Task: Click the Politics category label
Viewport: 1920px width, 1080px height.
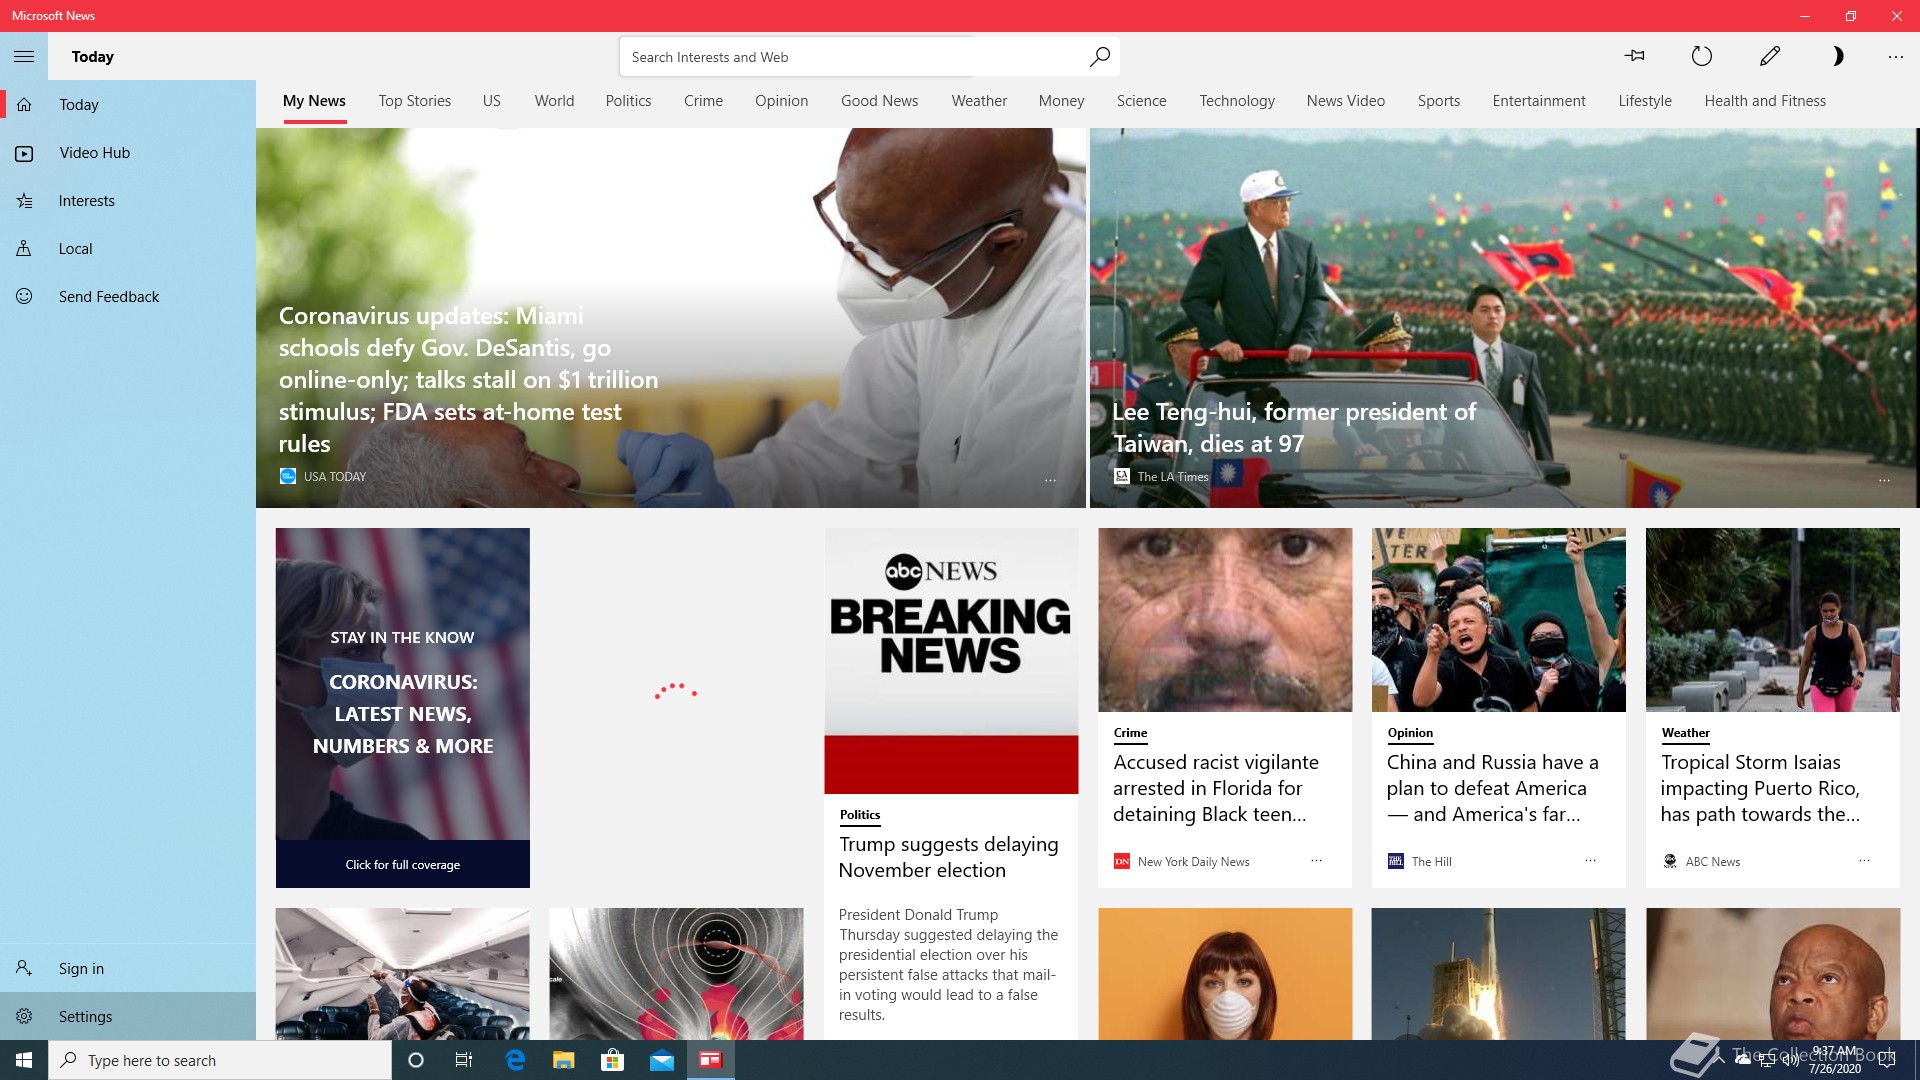Action: coord(859,815)
